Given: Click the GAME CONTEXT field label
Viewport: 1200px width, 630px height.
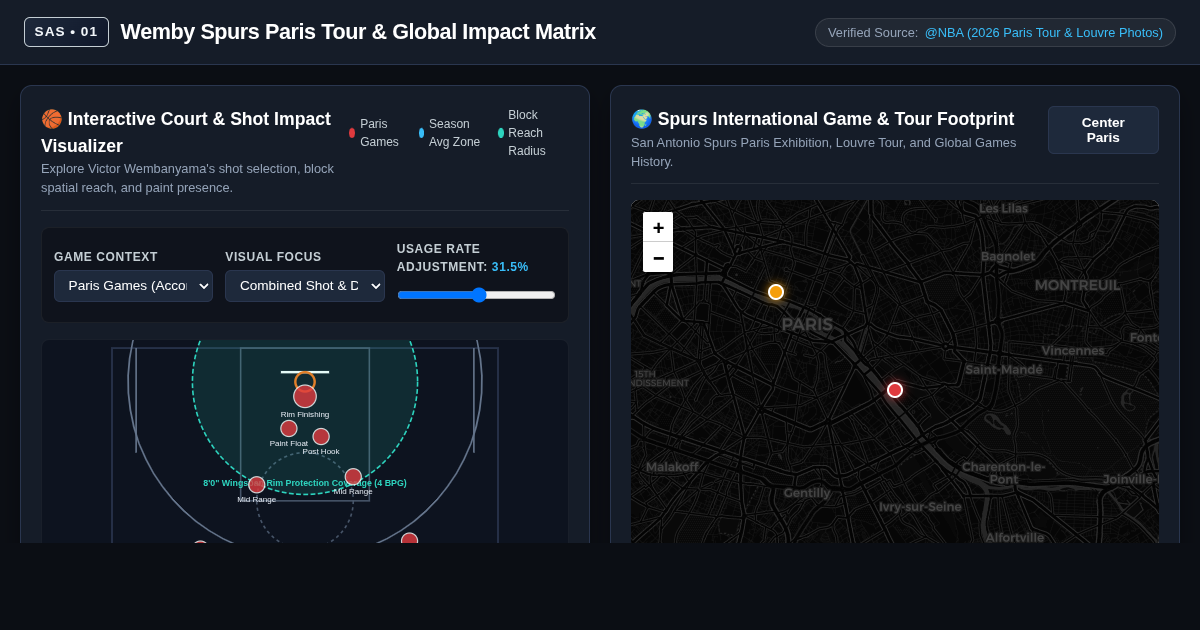Looking at the screenshot, I should pos(106,257).
